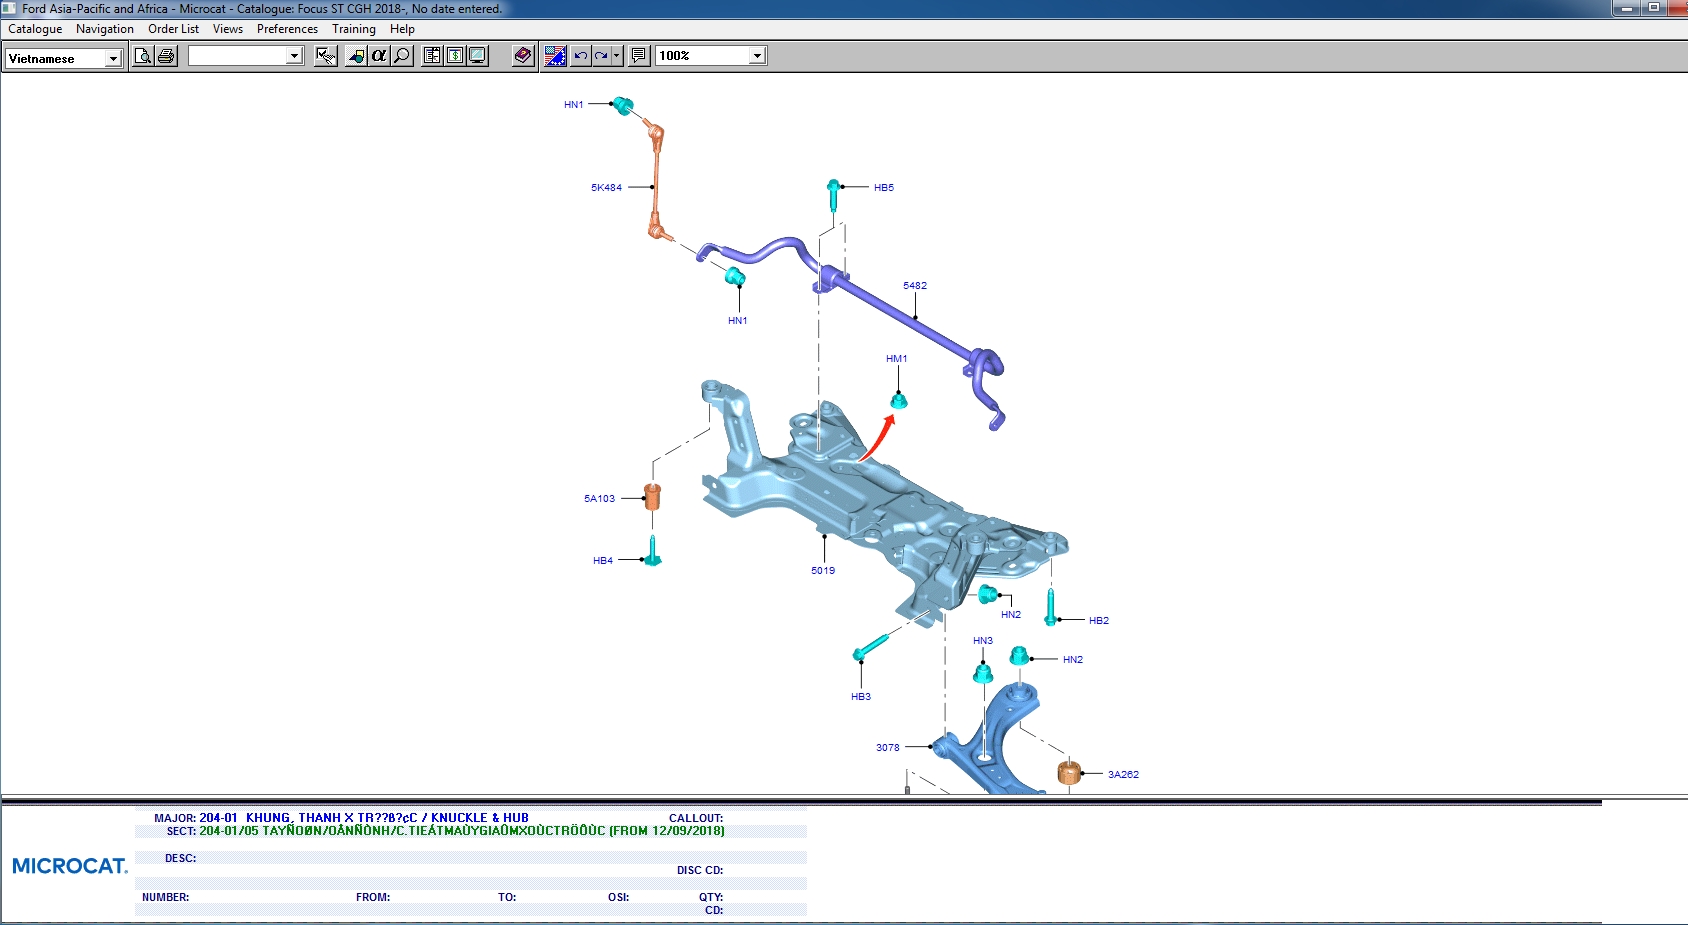Select callout 3A262 bushing label
1688x925 pixels.
click(1123, 774)
